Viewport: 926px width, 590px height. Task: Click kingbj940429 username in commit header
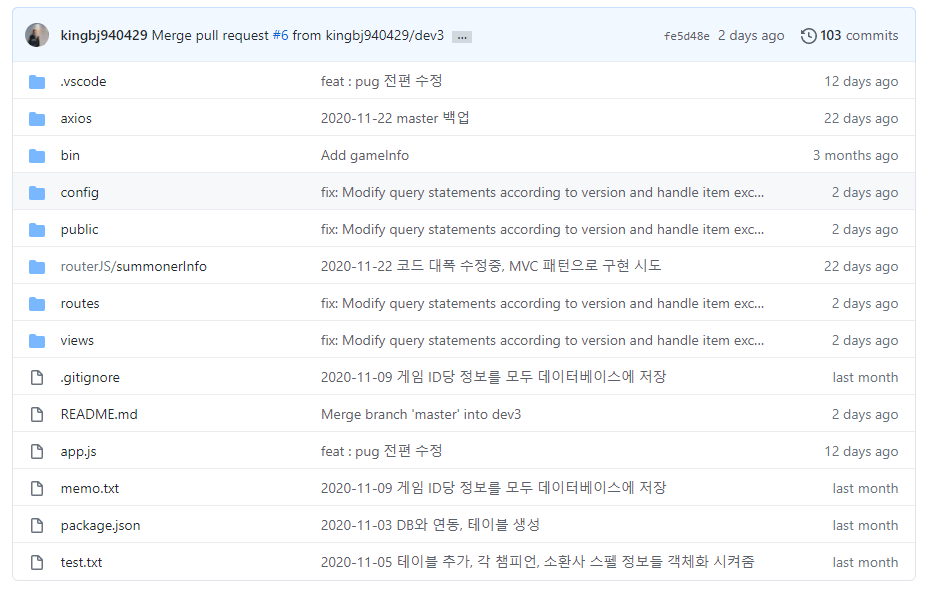pos(104,35)
